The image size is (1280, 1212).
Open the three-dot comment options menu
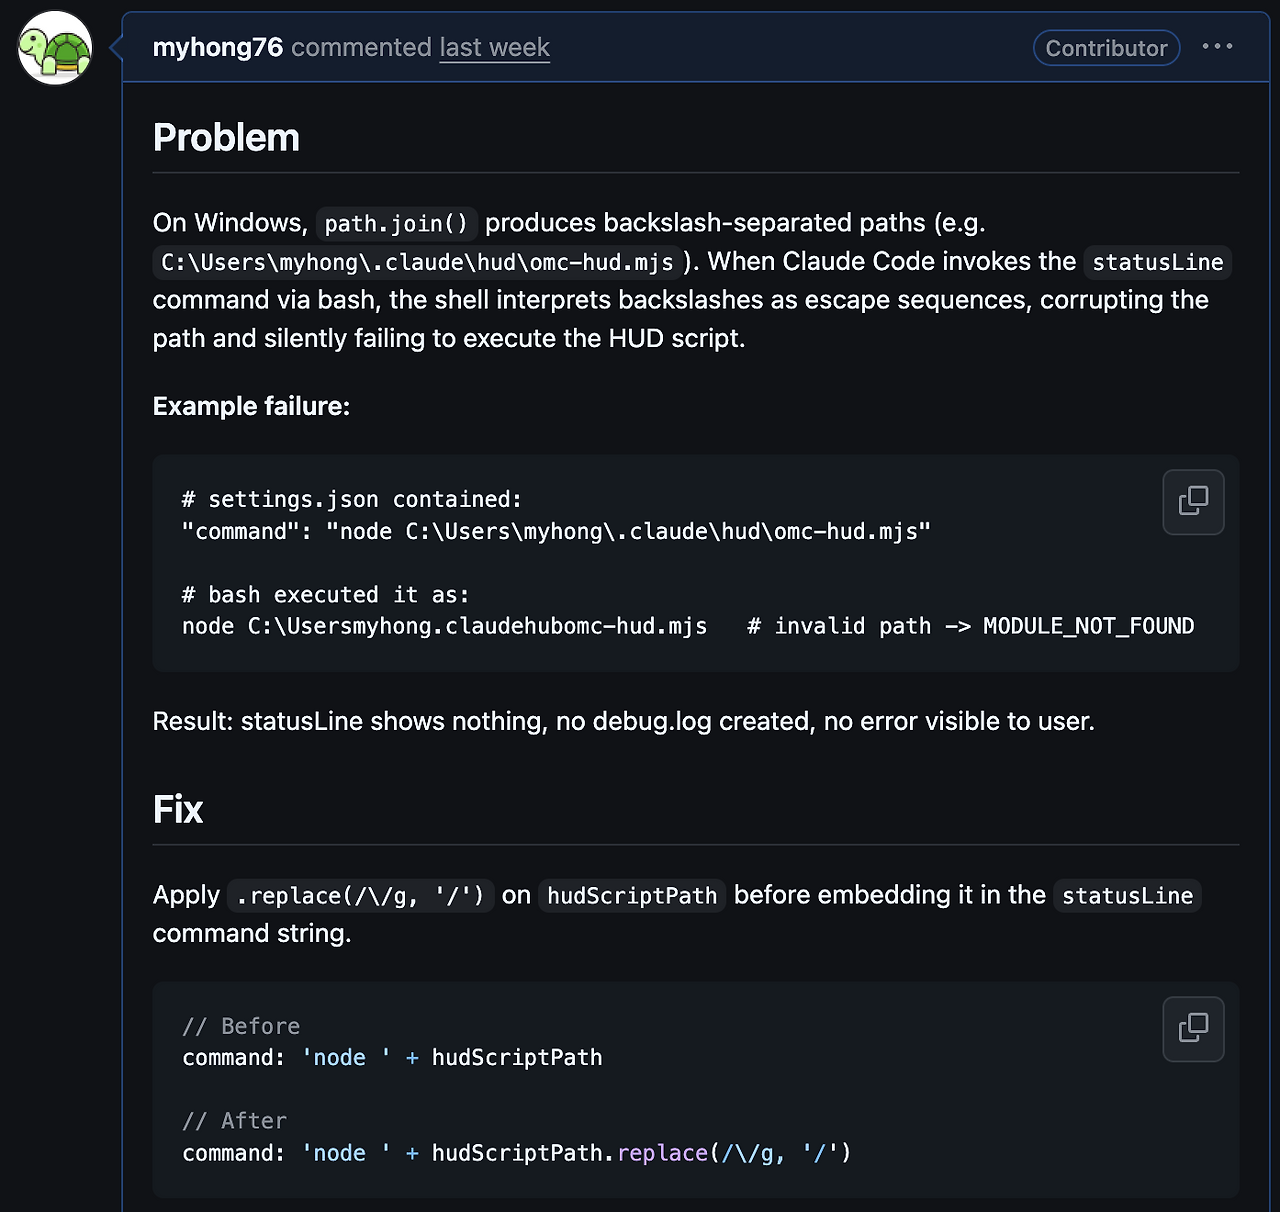1217,47
